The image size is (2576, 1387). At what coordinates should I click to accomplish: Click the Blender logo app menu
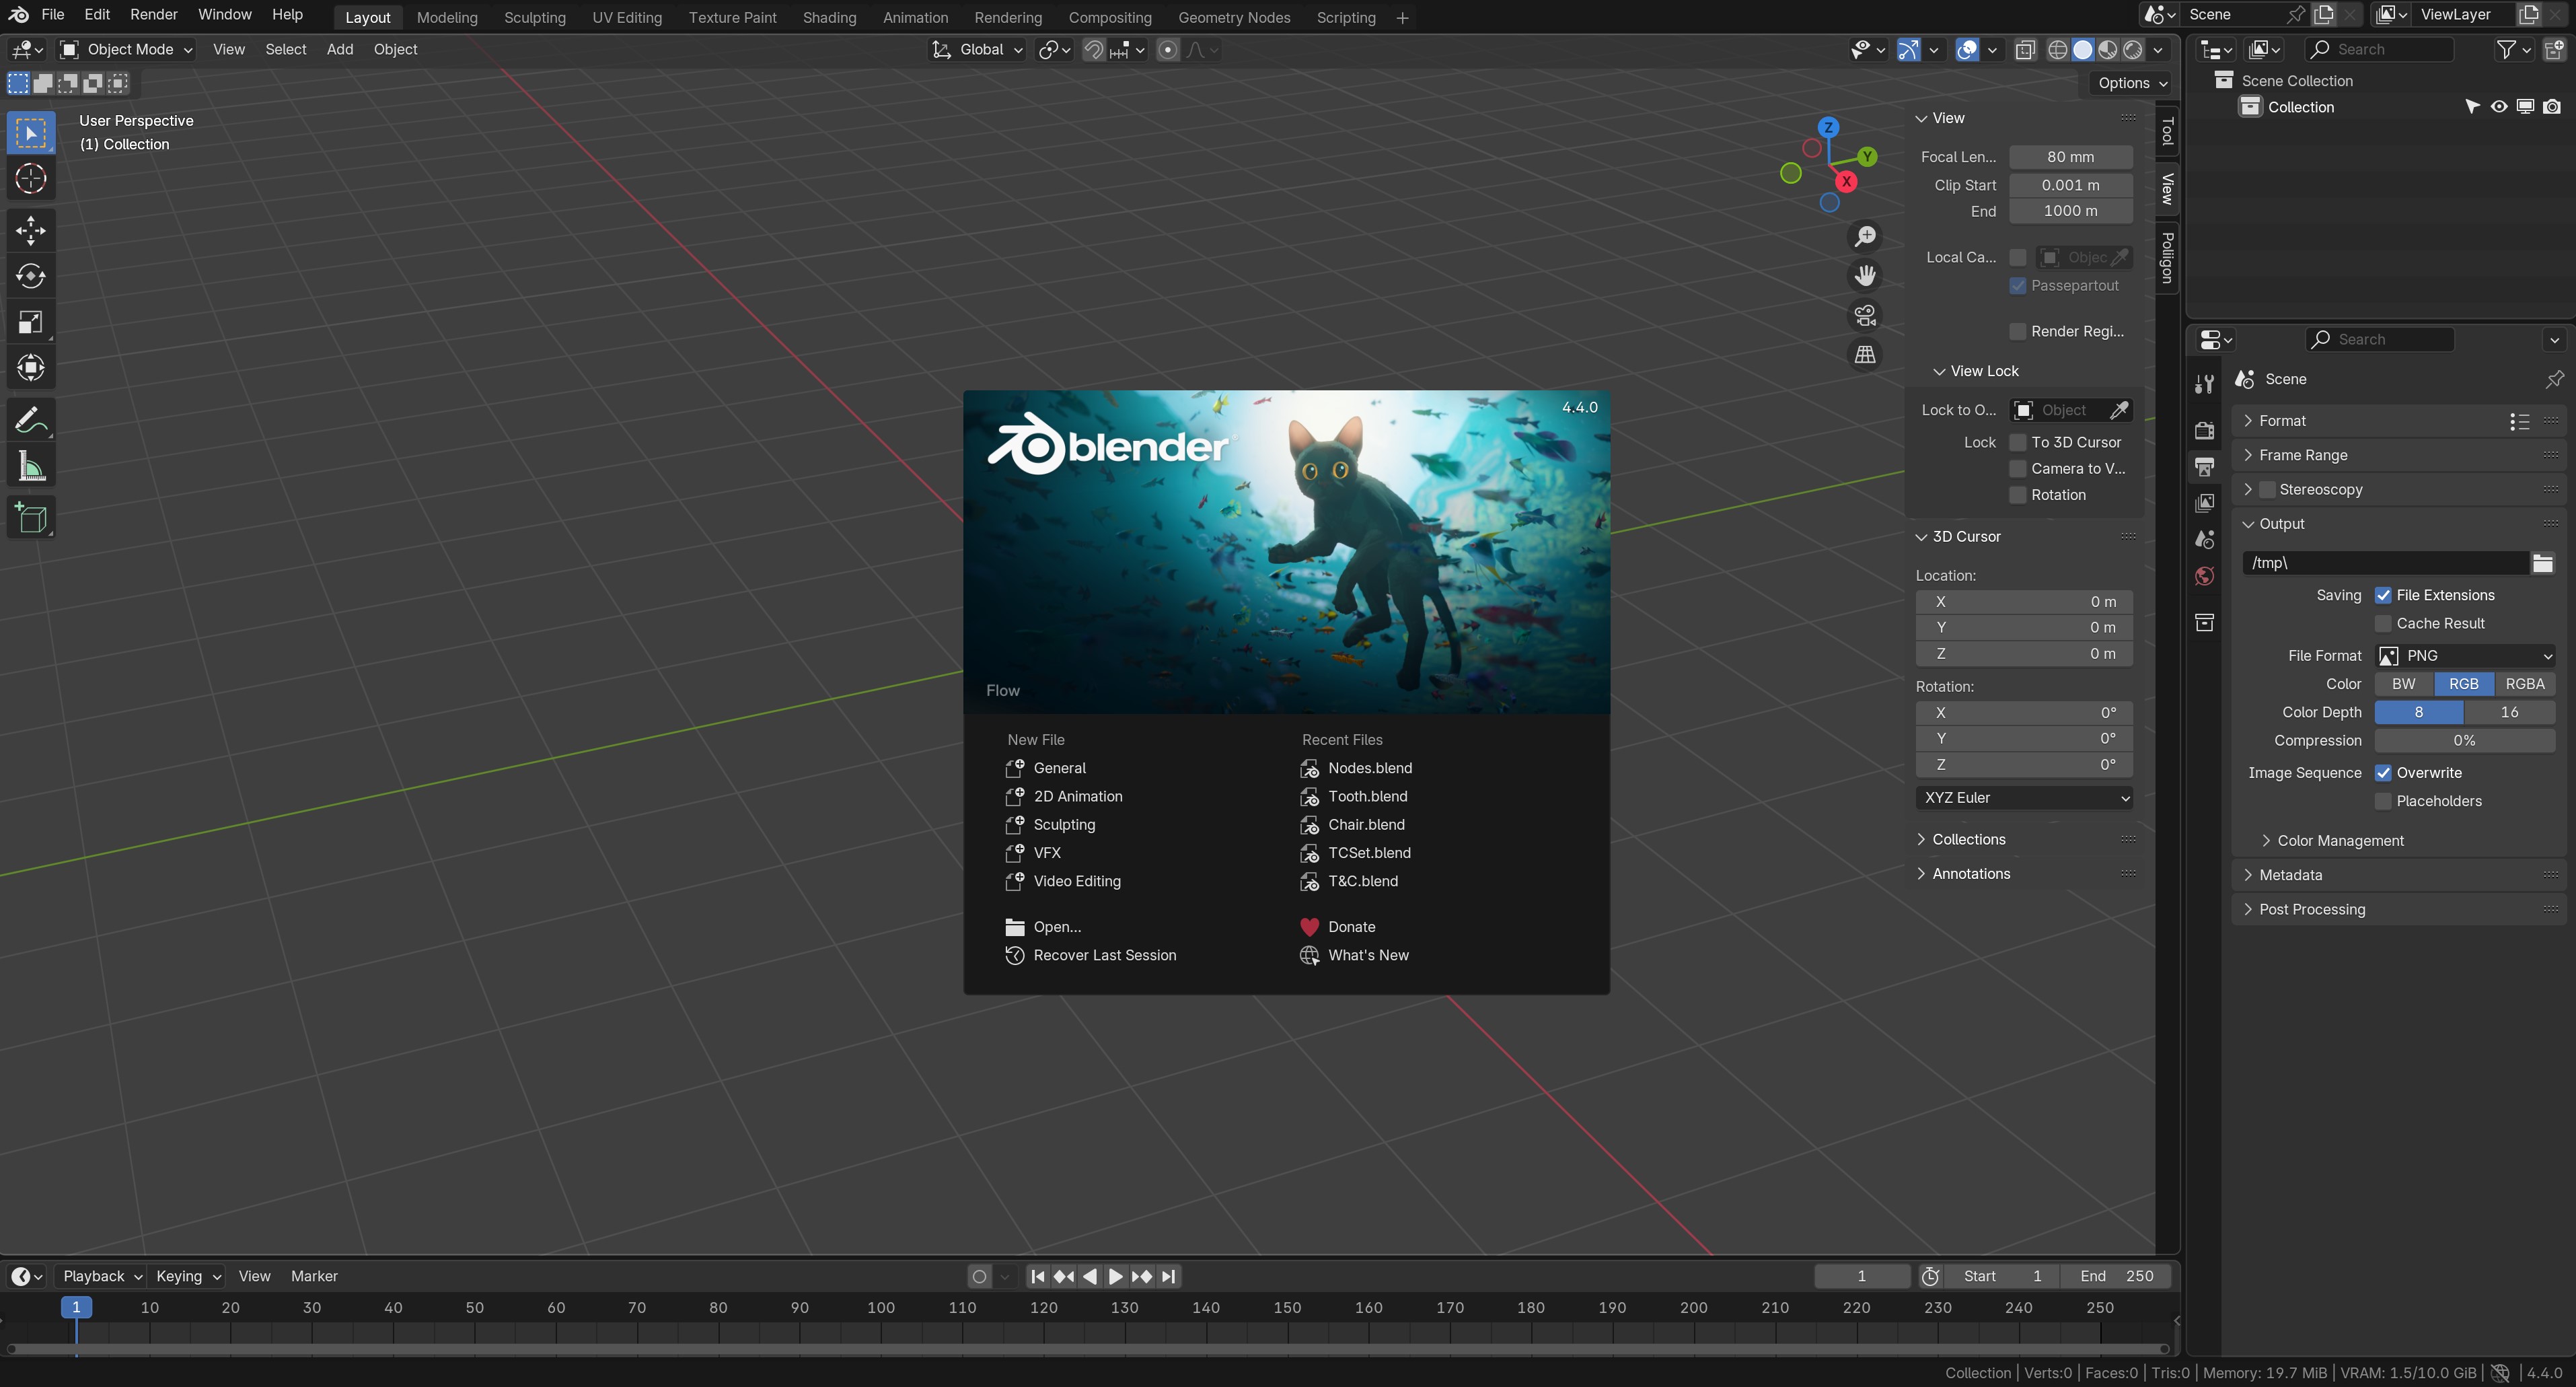[x=18, y=15]
